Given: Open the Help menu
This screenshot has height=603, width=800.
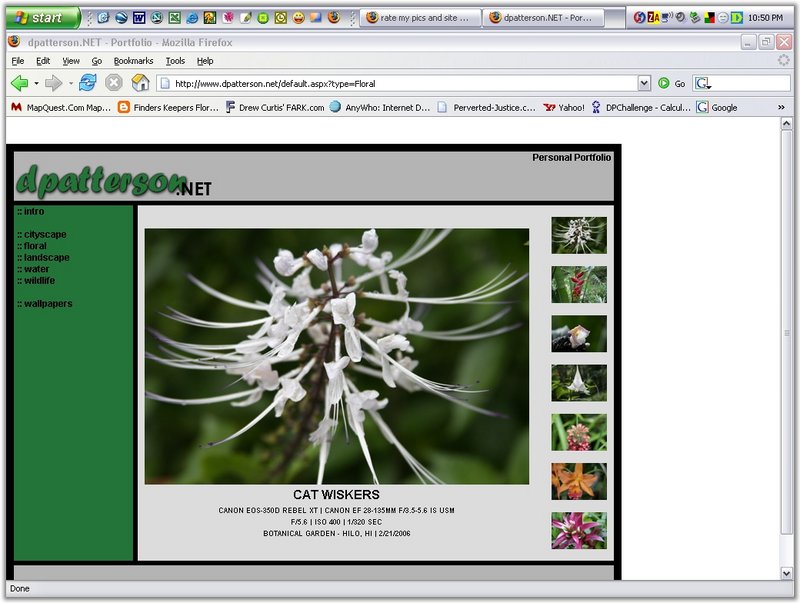Looking at the screenshot, I should pos(205,61).
